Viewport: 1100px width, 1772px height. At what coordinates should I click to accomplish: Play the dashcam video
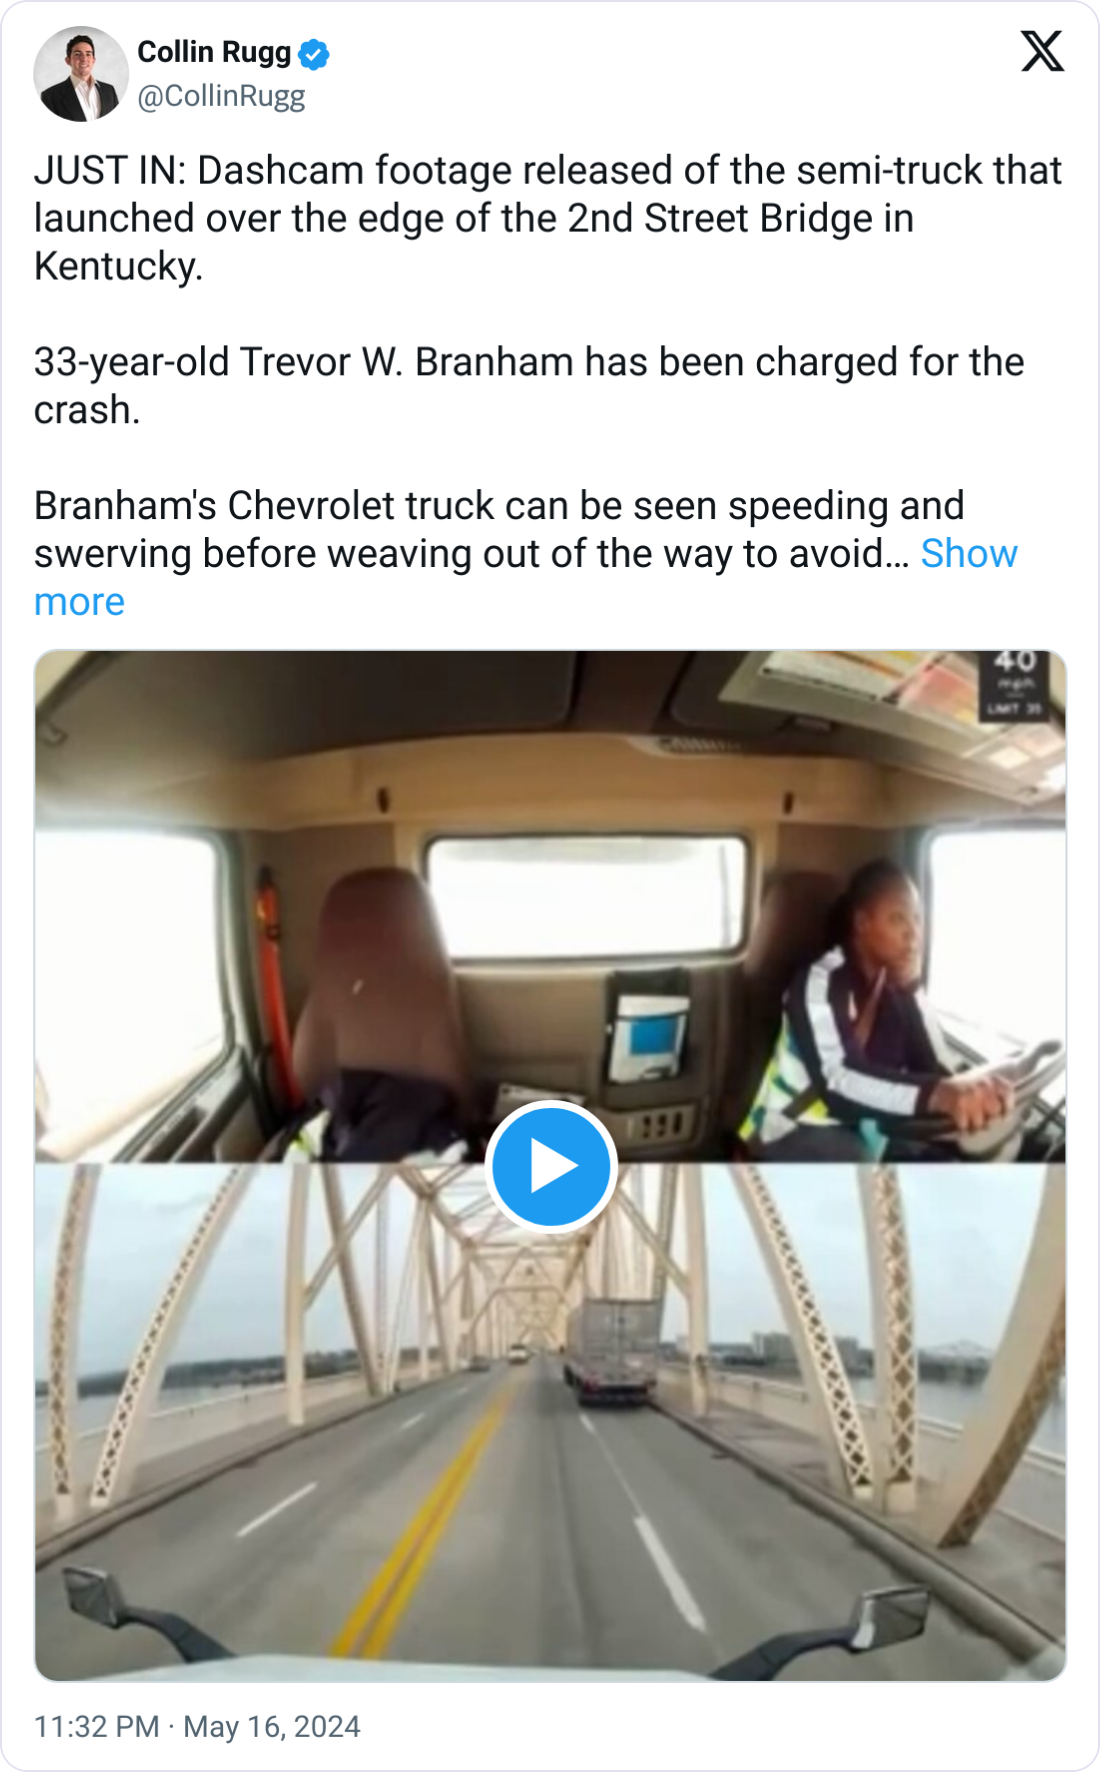pos(550,1166)
